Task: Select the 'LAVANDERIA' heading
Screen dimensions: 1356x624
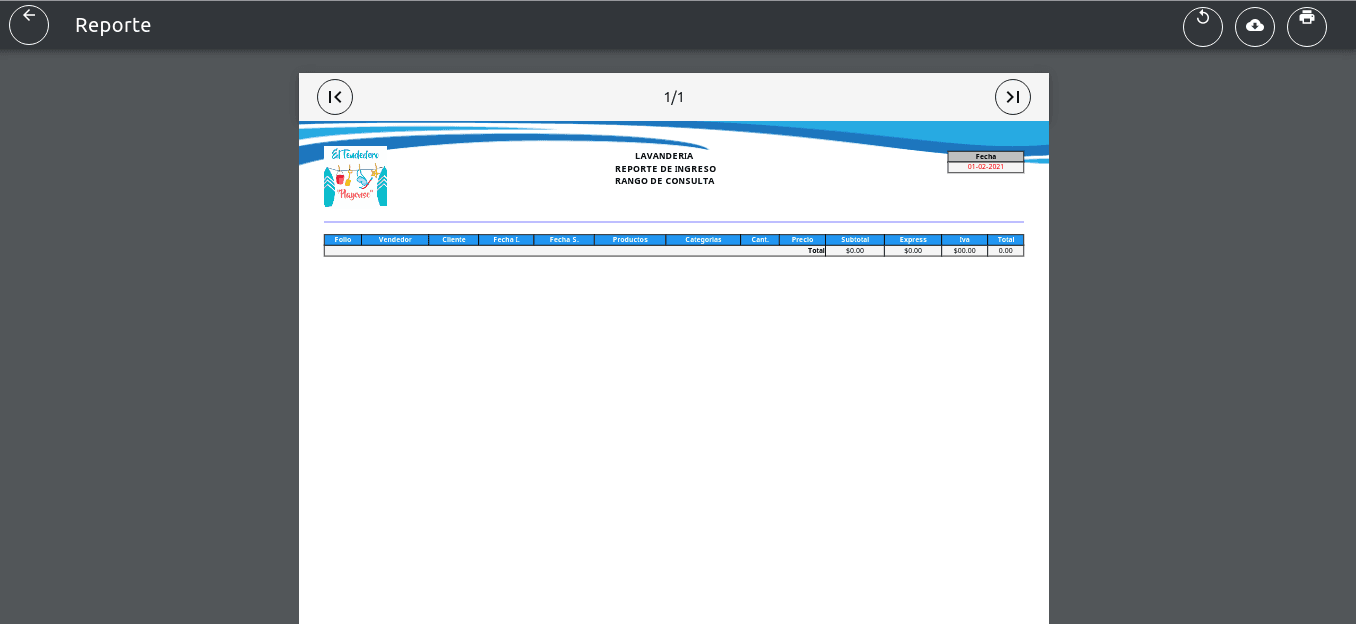Action: point(664,156)
